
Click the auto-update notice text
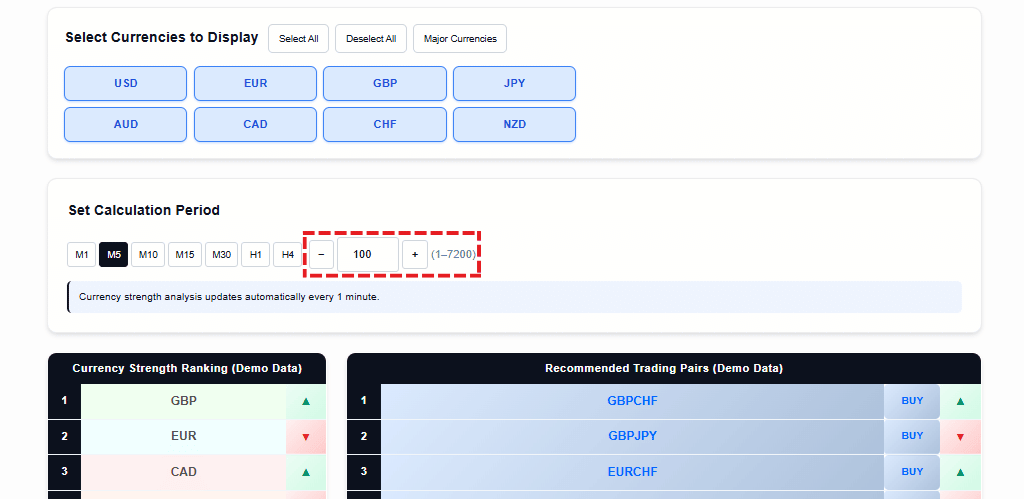(229, 297)
